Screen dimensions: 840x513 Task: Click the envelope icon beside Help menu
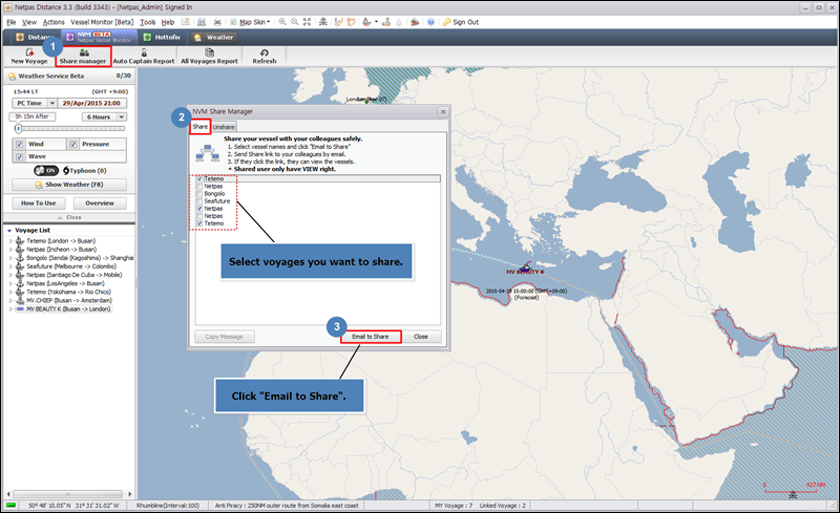(185, 22)
